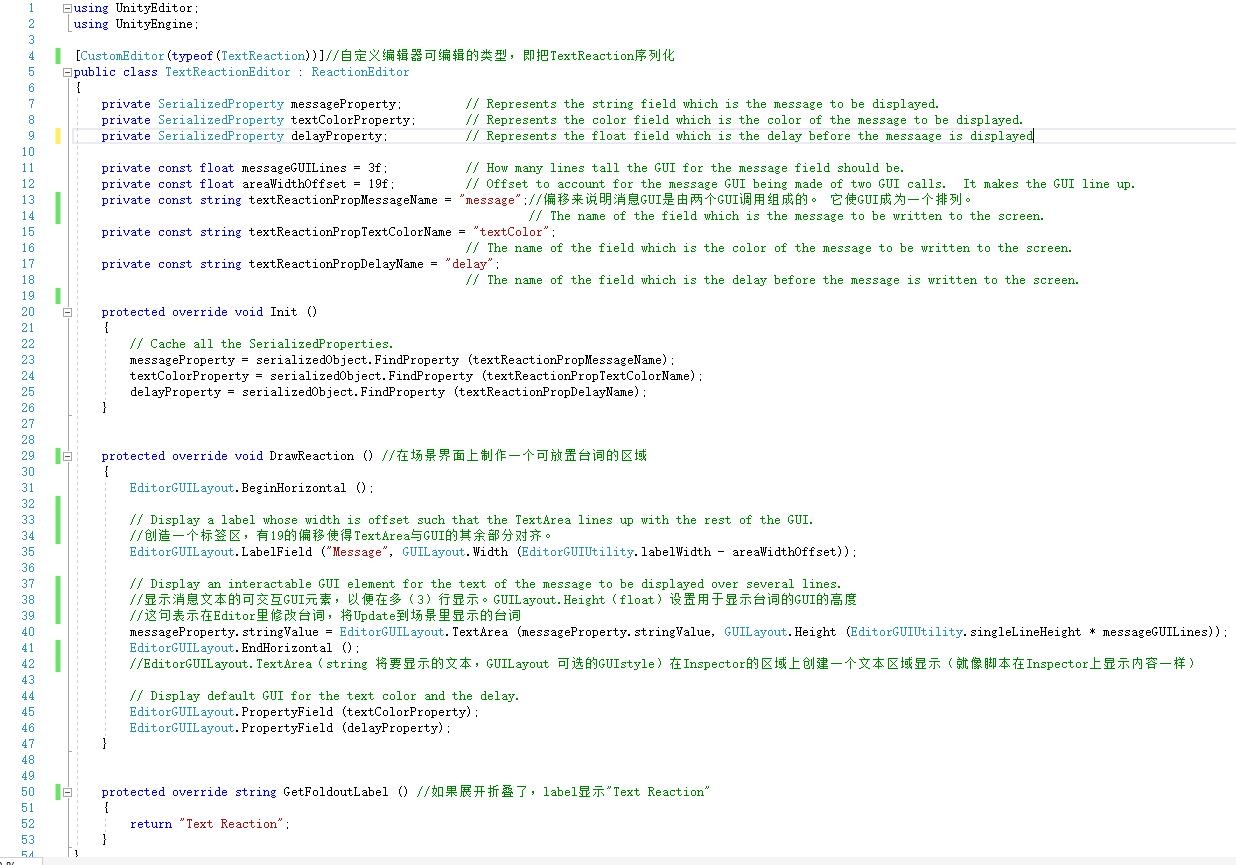Collapse the GetFoldoutLabel method fold marker
1236x865 pixels.
[x=67, y=792]
